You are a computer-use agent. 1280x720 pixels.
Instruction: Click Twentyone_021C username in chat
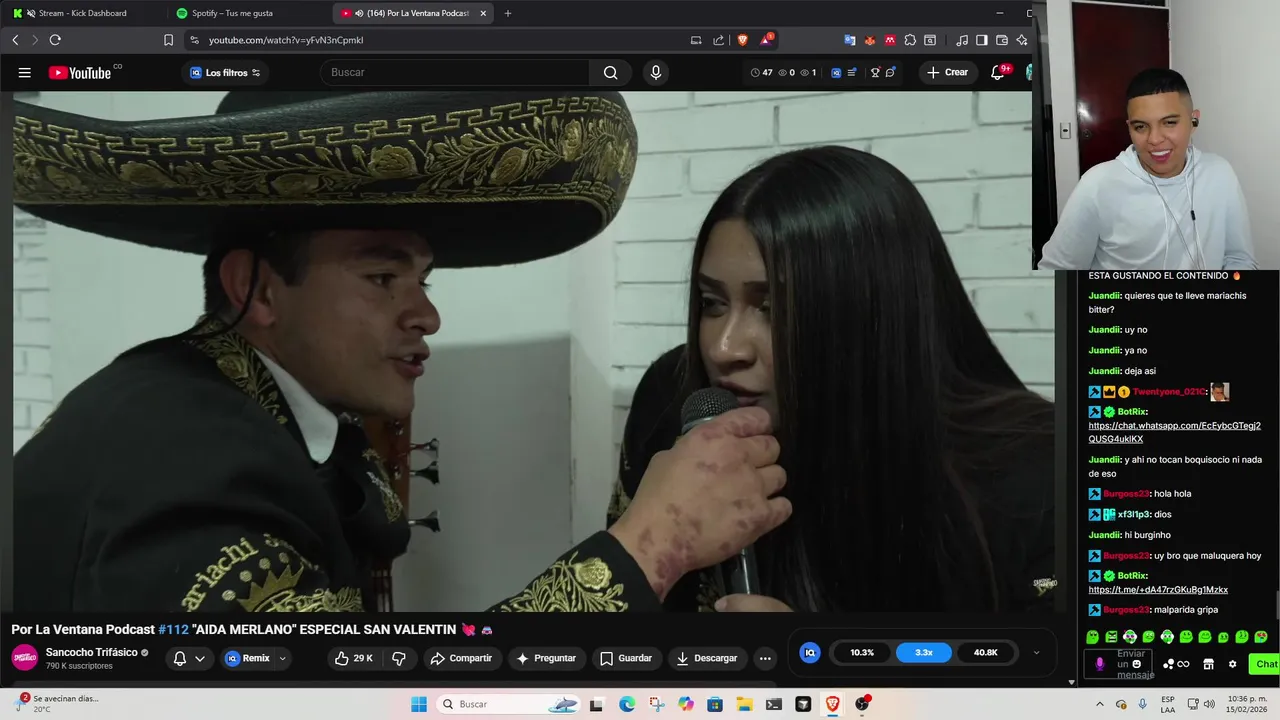pos(1170,392)
